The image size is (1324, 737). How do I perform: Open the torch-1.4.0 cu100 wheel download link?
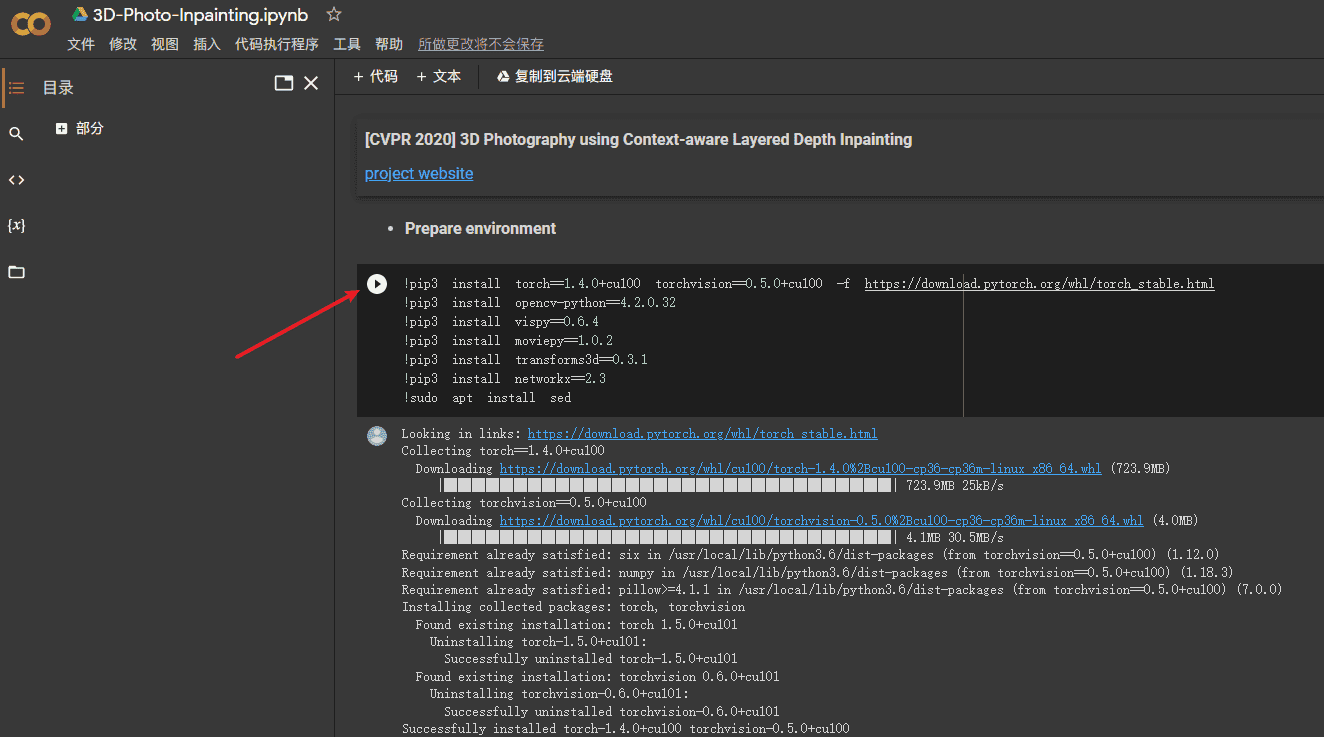coord(800,468)
